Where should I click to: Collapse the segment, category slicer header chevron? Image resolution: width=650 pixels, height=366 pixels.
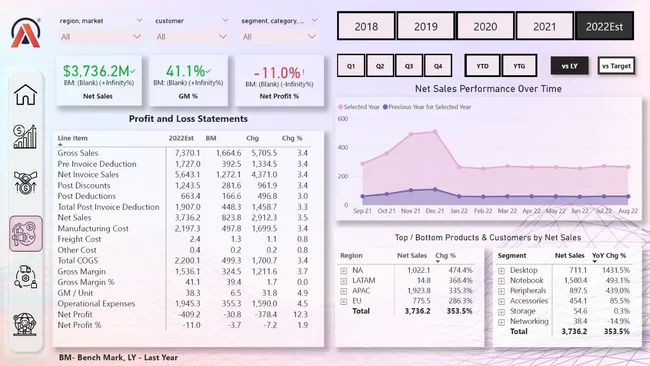[x=314, y=20]
